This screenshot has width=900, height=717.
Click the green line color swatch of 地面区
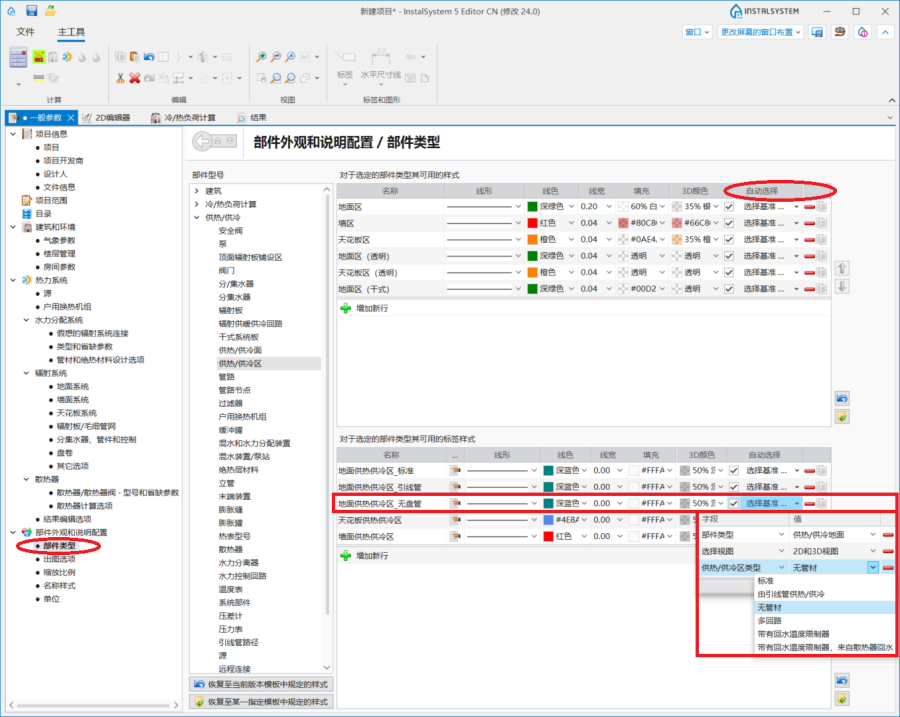[x=532, y=207]
